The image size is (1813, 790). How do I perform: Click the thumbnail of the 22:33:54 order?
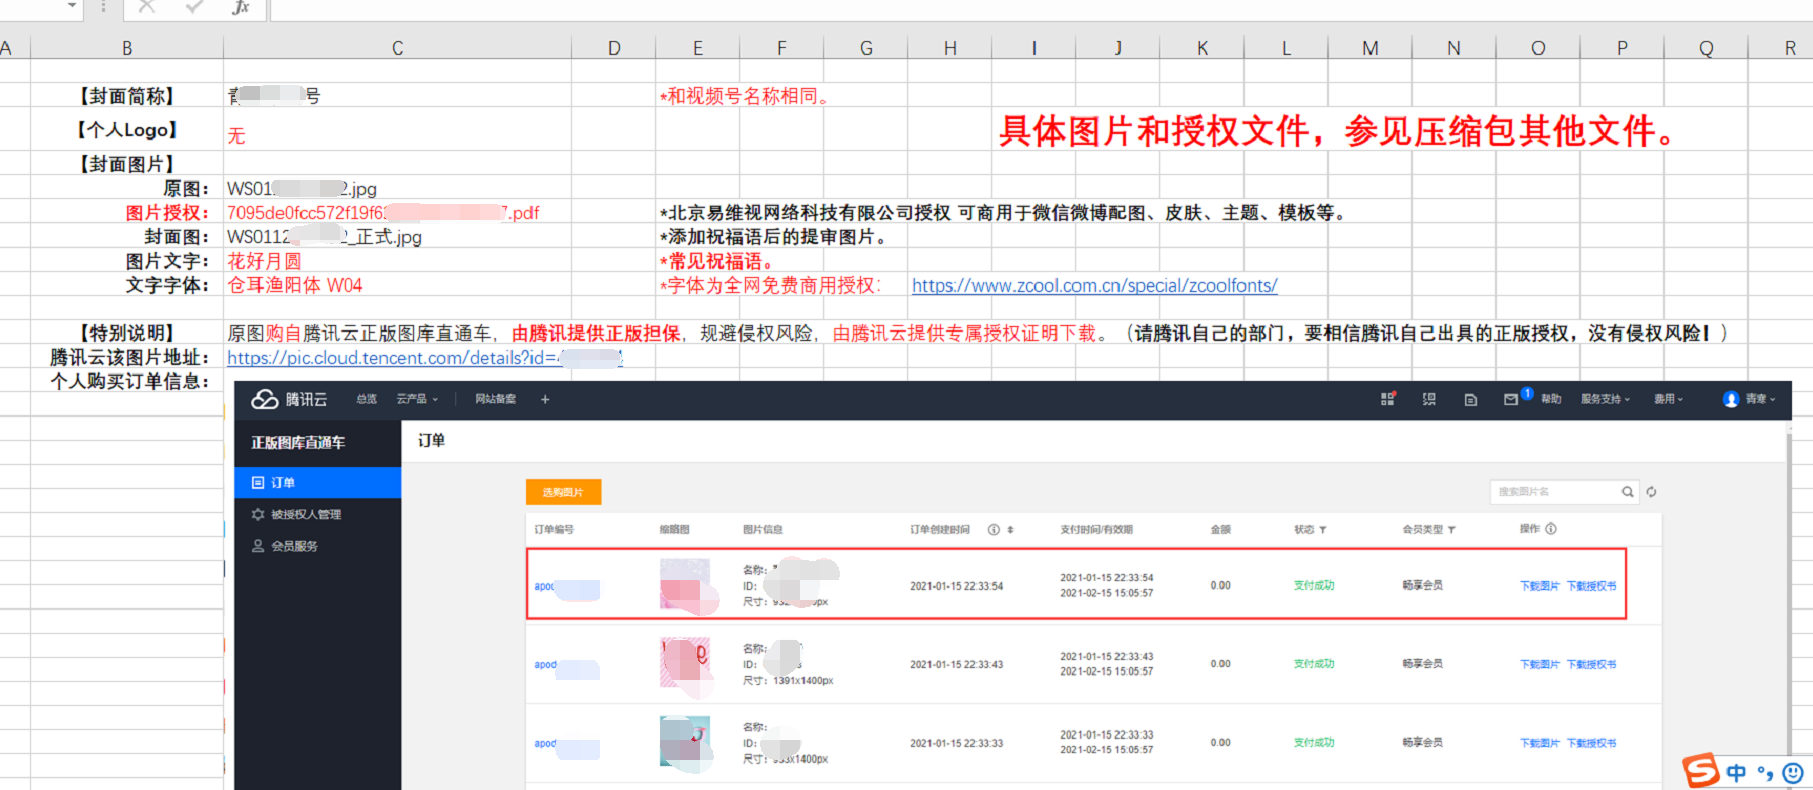coord(685,584)
